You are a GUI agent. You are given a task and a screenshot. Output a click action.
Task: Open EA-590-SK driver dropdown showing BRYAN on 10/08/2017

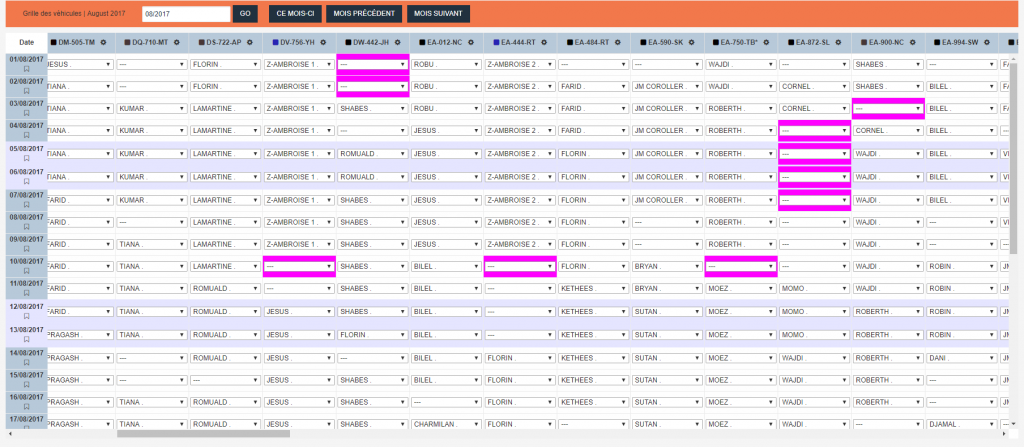[667, 267]
